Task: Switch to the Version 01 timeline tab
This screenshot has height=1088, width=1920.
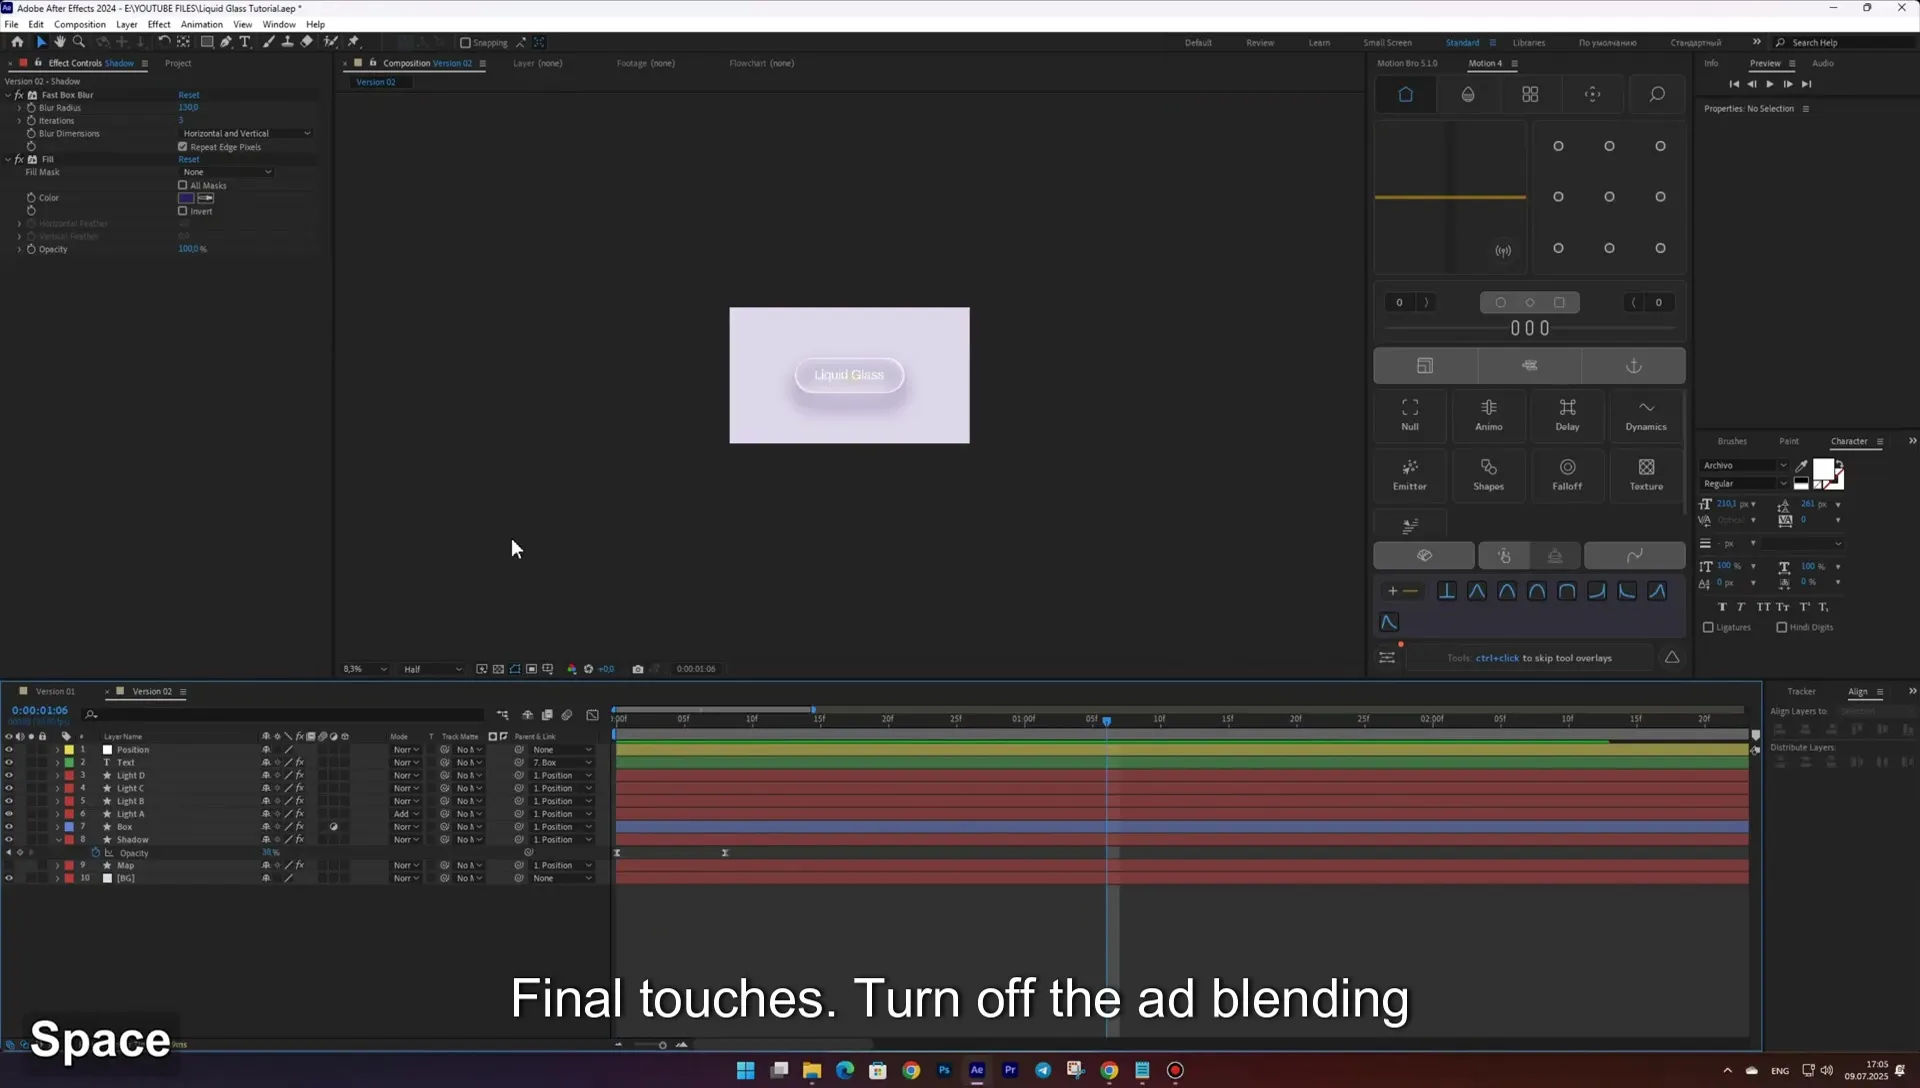Action: pyautogui.click(x=55, y=692)
